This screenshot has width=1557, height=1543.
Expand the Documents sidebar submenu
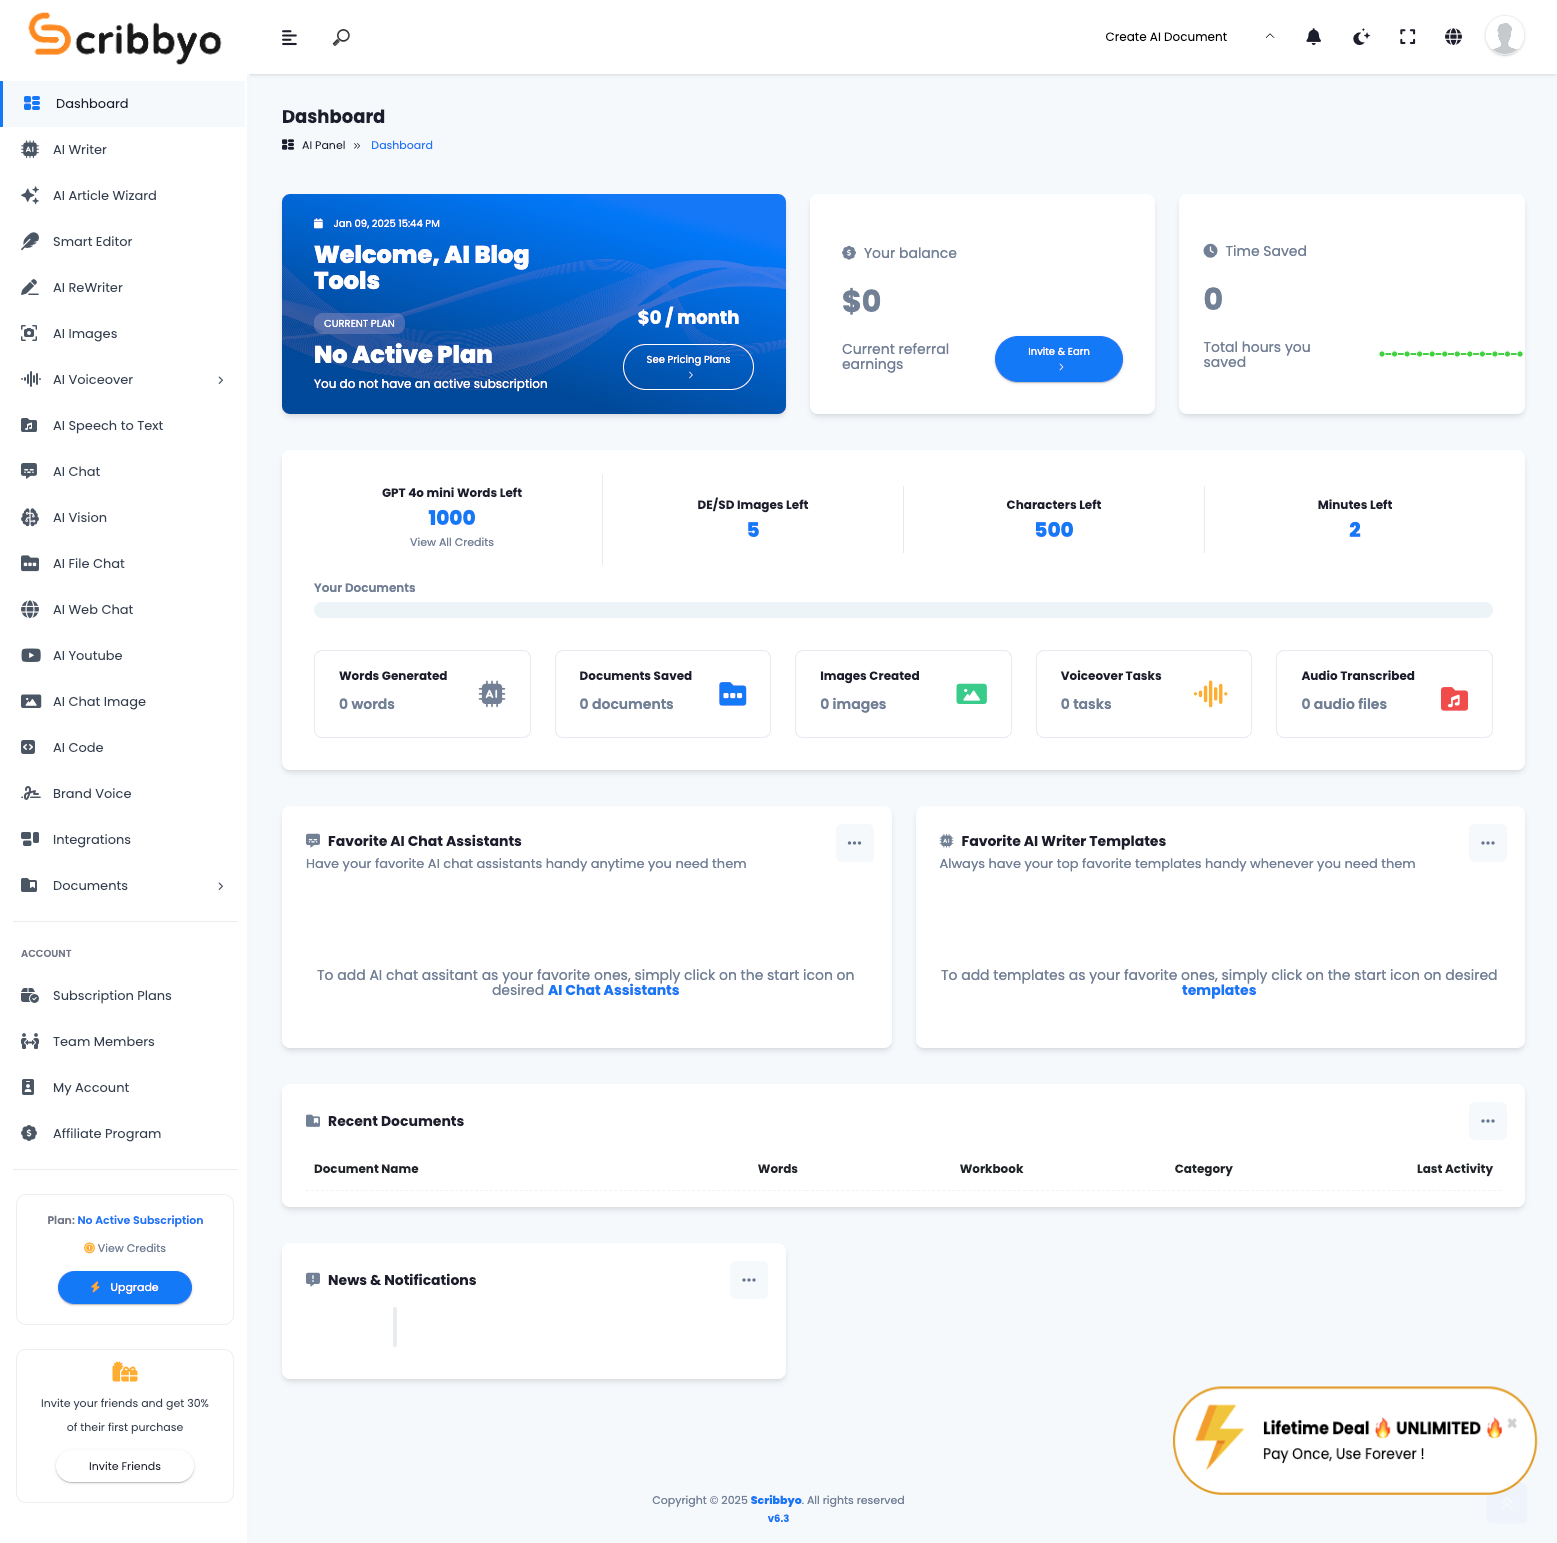coord(221,886)
